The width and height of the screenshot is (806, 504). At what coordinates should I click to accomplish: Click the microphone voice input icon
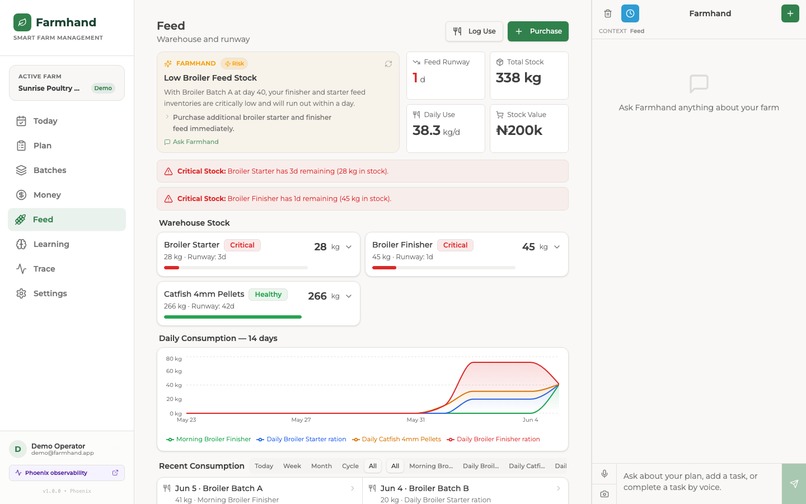point(604,474)
